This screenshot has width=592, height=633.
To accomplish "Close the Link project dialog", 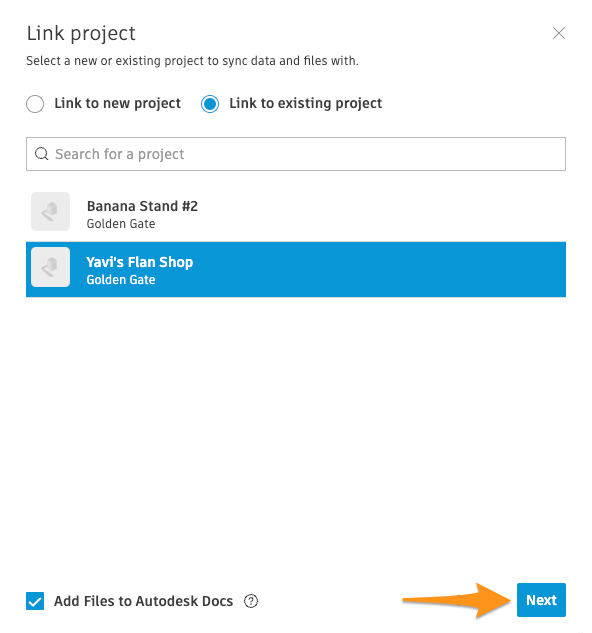I will 558,33.
